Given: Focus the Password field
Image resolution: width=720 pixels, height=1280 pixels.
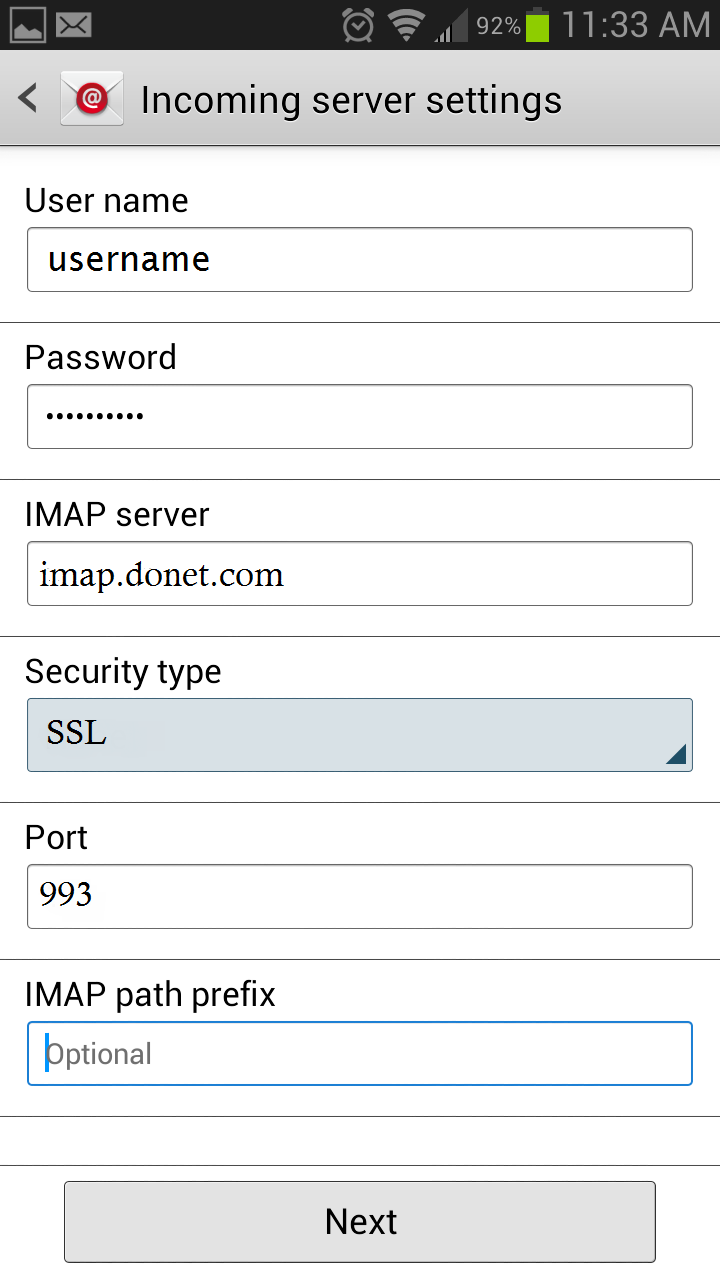Looking at the screenshot, I should 360,416.
